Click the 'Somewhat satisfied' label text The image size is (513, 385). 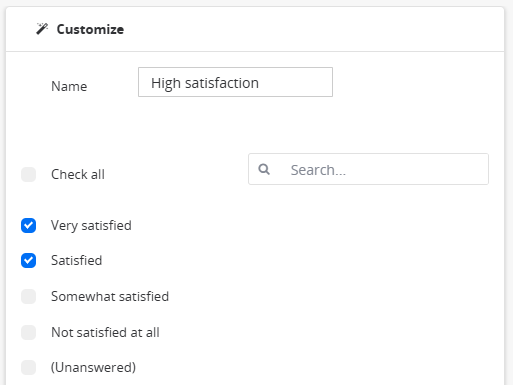pos(110,296)
